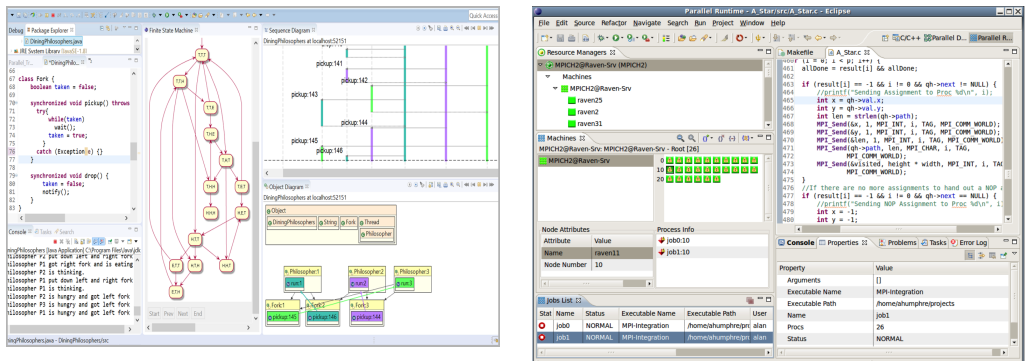This screenshot has height=361, width=1031.
Task: Click green Run icon in left Eclipse toolbar
Action: click(166, 14)
